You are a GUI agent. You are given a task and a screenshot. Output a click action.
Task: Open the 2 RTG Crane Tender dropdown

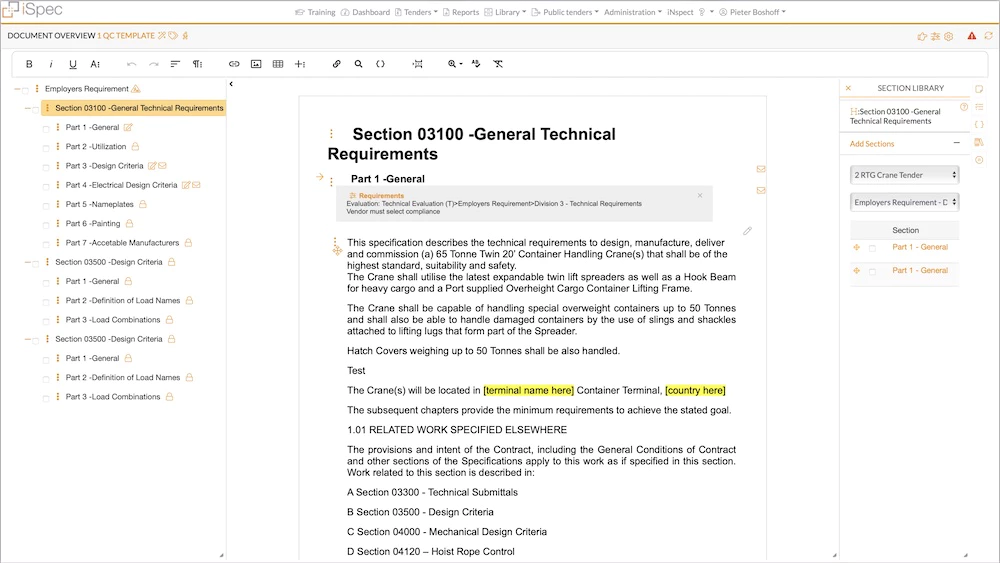pyautogui.click(x=904, y=175)
